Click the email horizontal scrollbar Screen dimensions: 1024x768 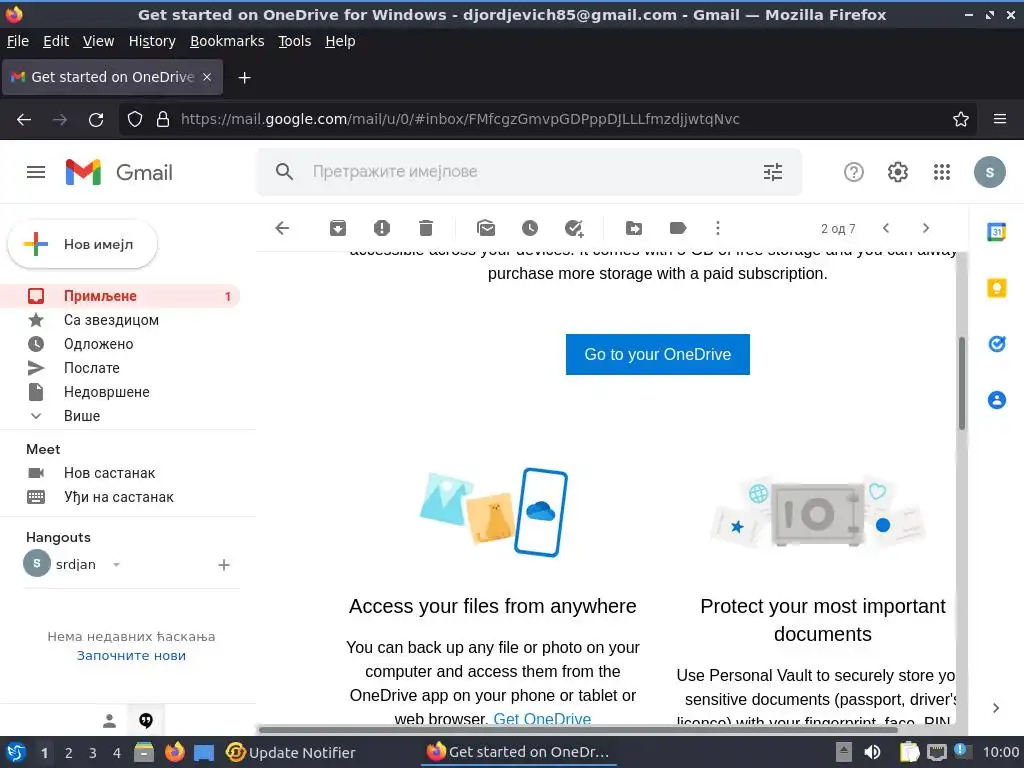579,729
